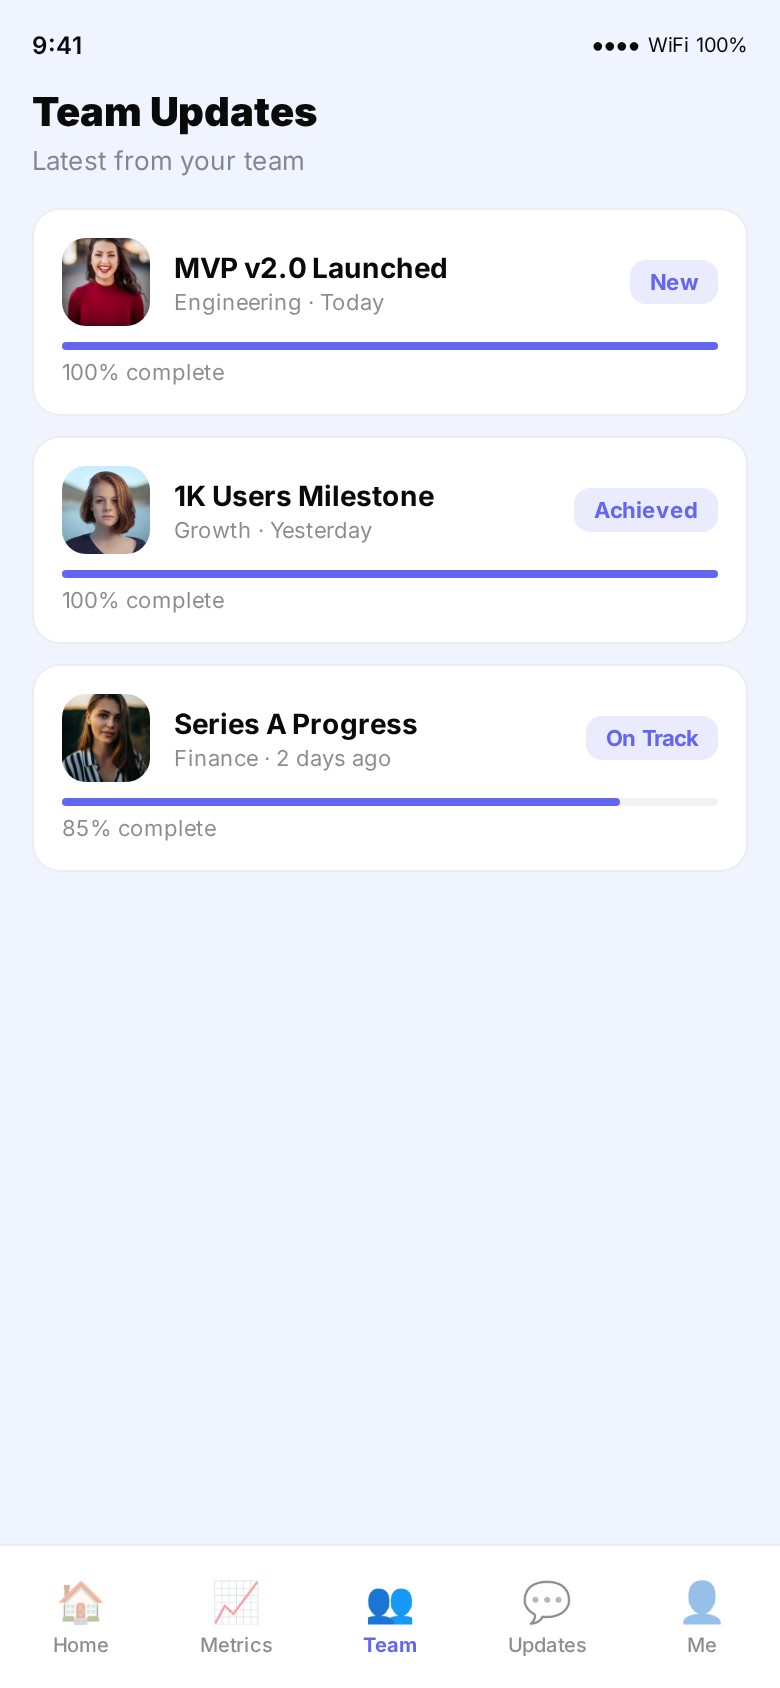
Task: Click the 1K Users progress bar
Action: coord(390,574)
